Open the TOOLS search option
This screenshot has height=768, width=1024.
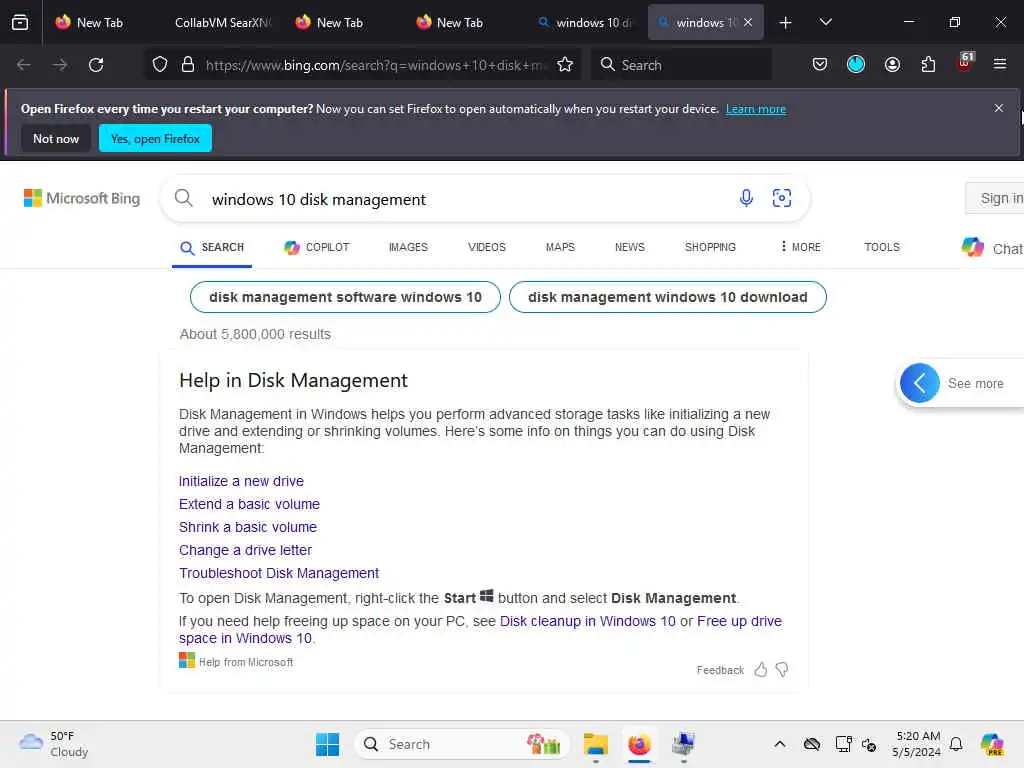[882, 247]
